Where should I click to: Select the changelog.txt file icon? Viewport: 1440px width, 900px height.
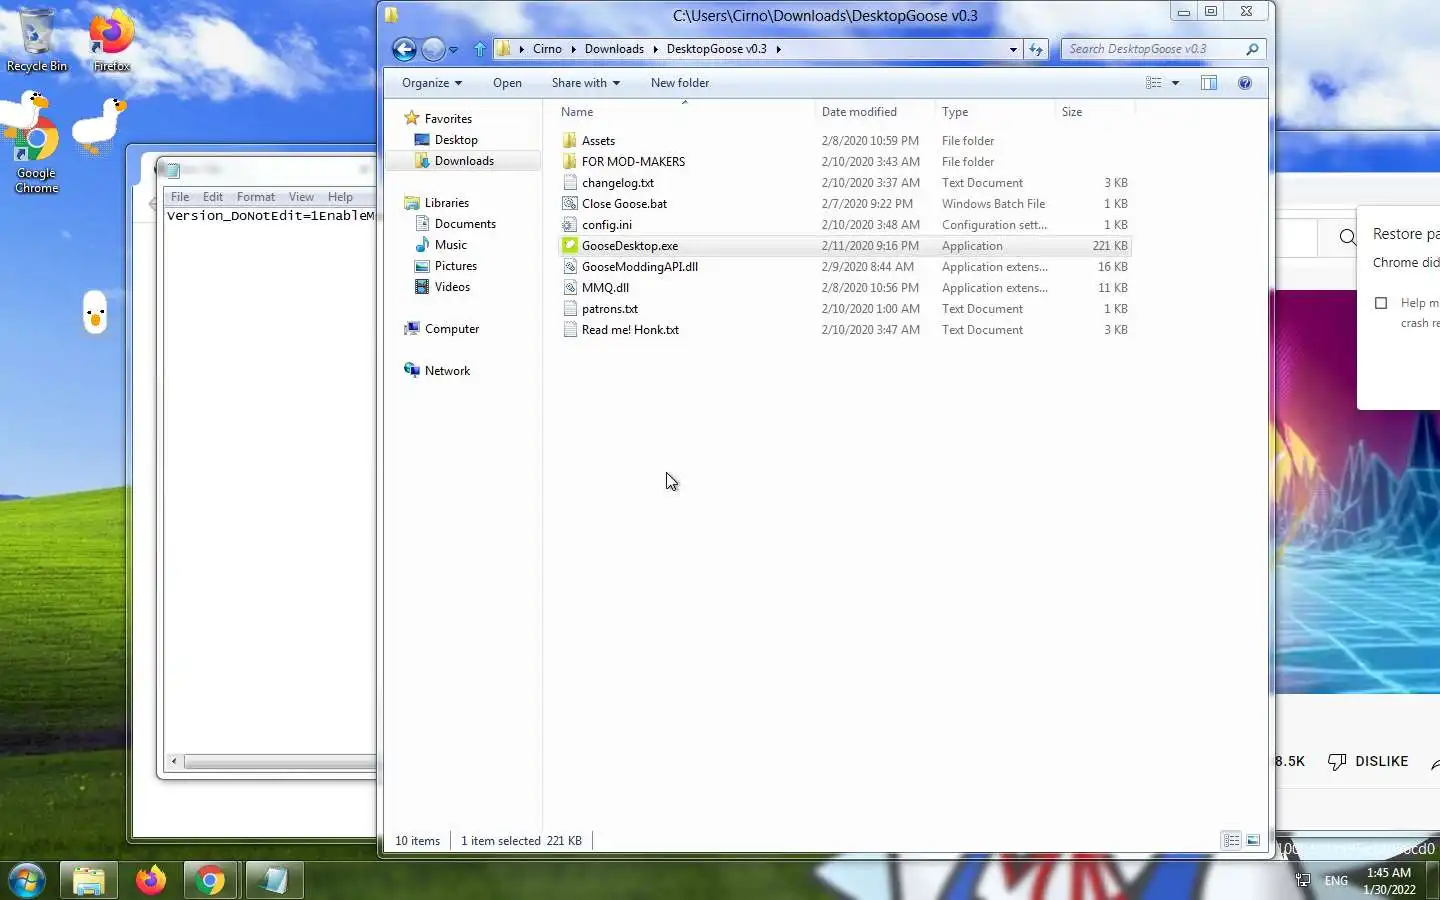(x=570, y=183)
